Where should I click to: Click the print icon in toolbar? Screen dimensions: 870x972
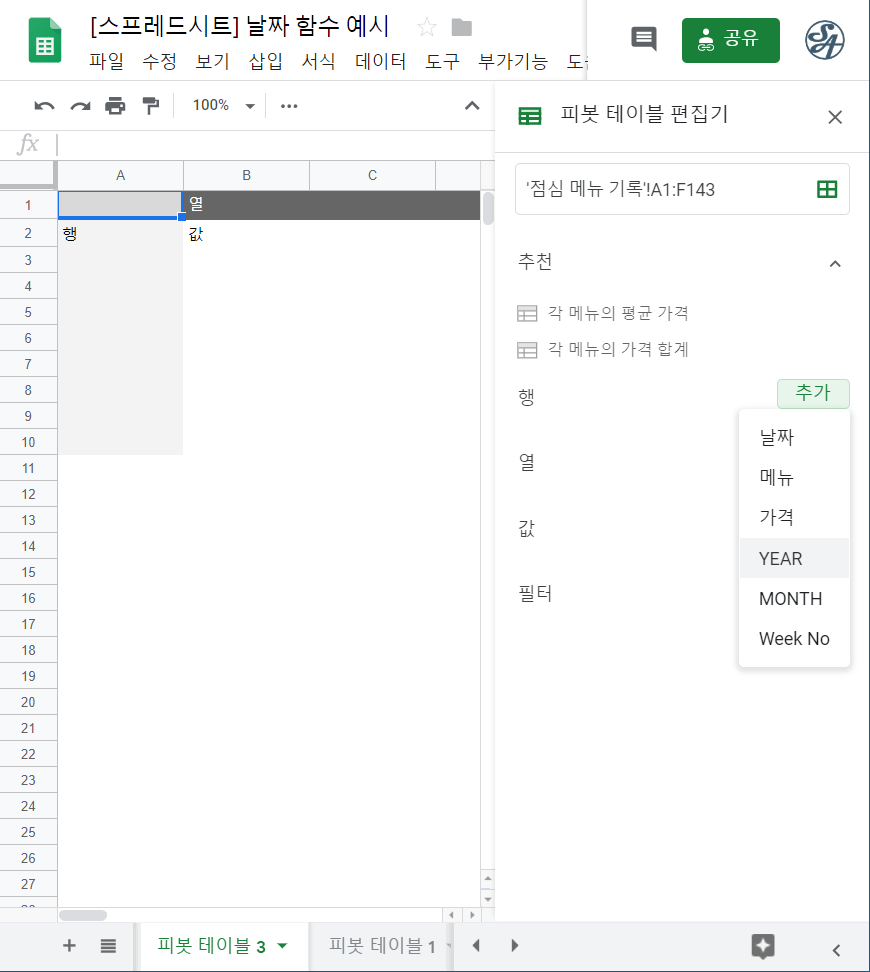click(116, 106)
